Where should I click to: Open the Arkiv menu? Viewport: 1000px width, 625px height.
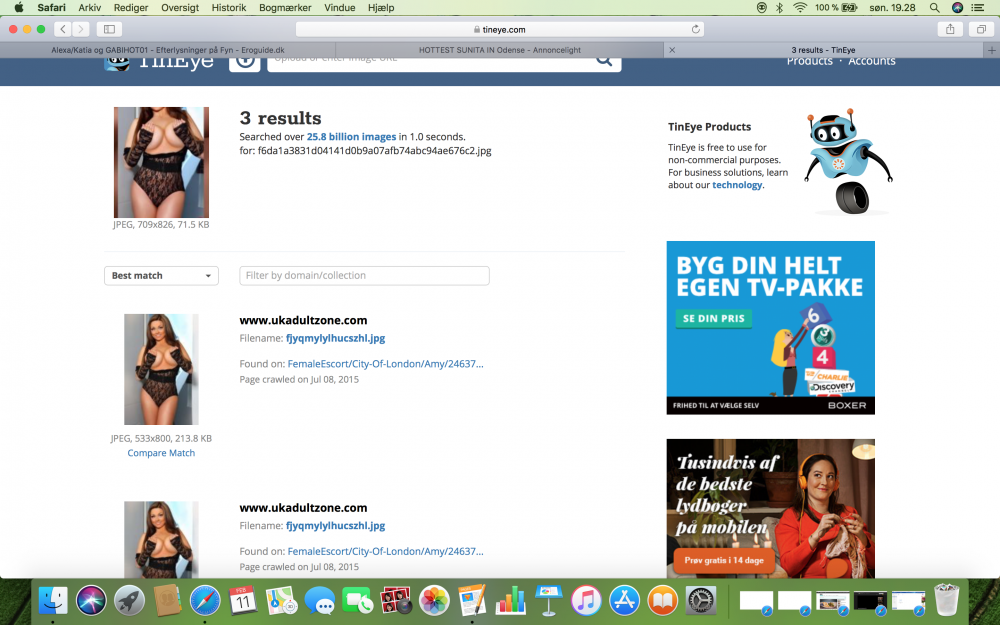click(89, 8)
